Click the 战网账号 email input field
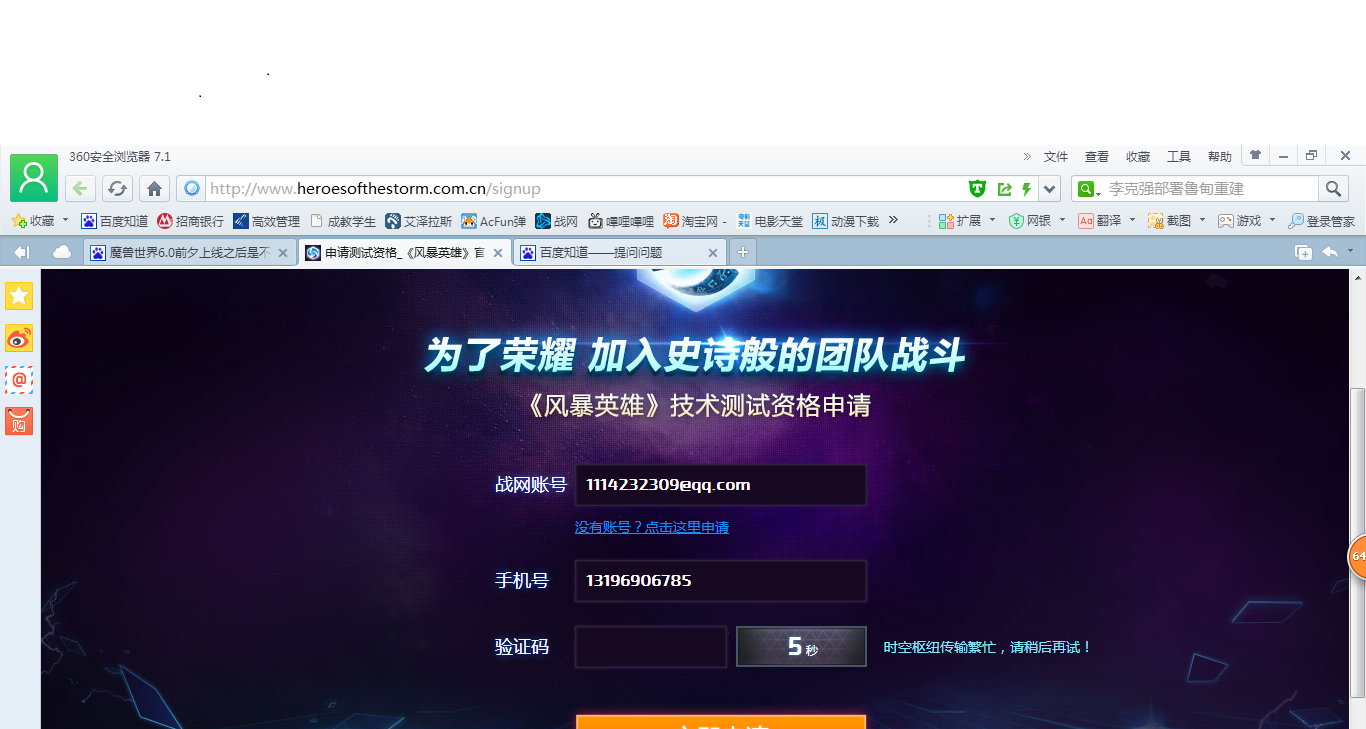 pos(720,485)
